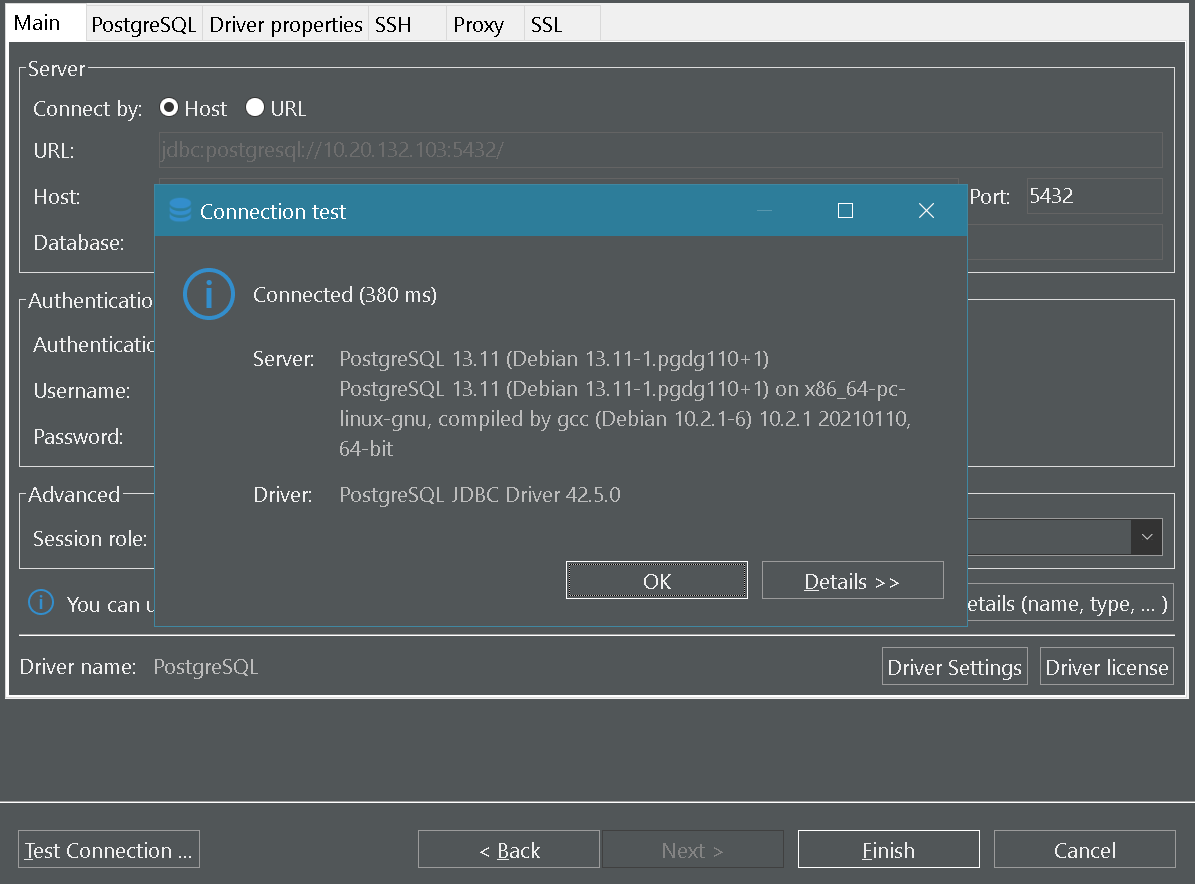
Task: Open the Driver license button
Action: pos(1107,667)
